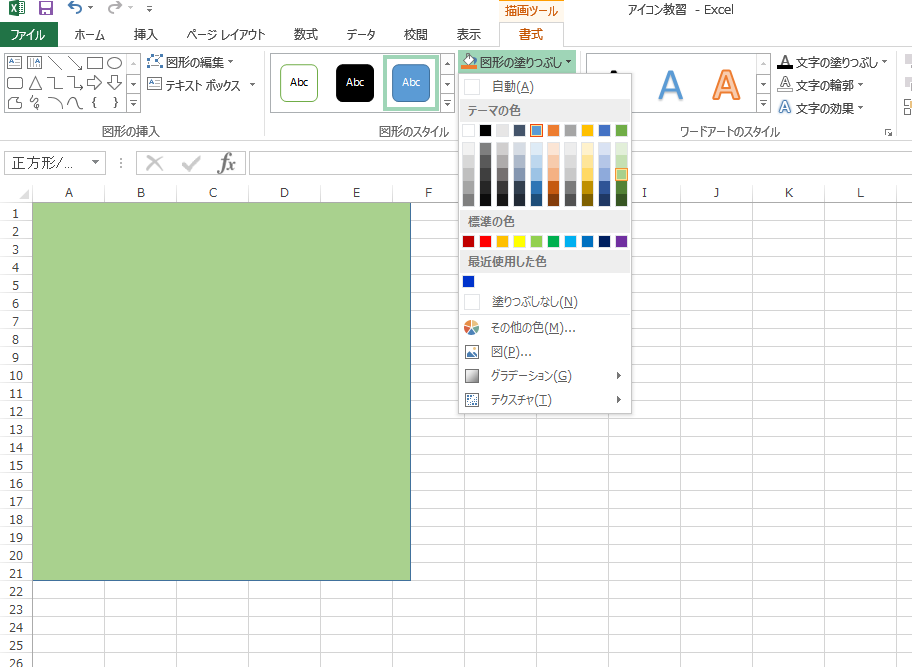Switch to the ホーム ribbon tab
Viewport: 912px width, 667px height.
coord(89,33)
